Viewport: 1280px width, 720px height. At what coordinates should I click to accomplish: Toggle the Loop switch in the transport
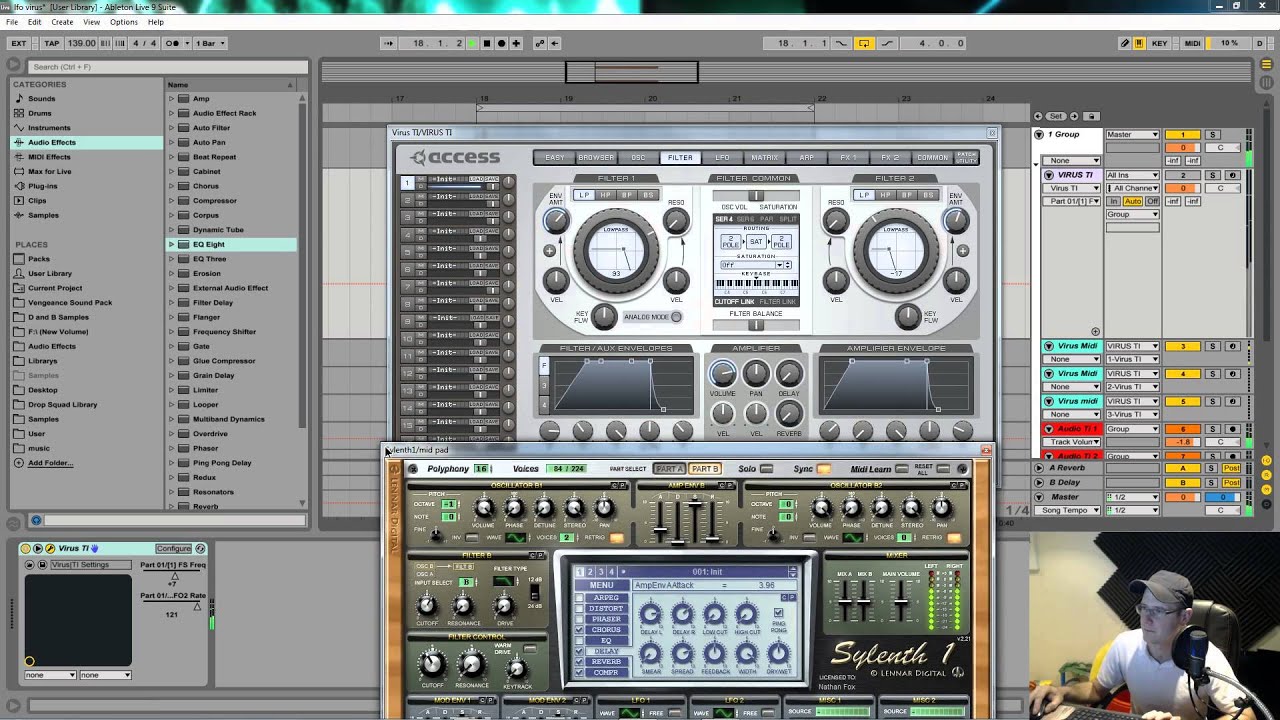(863, 43)
